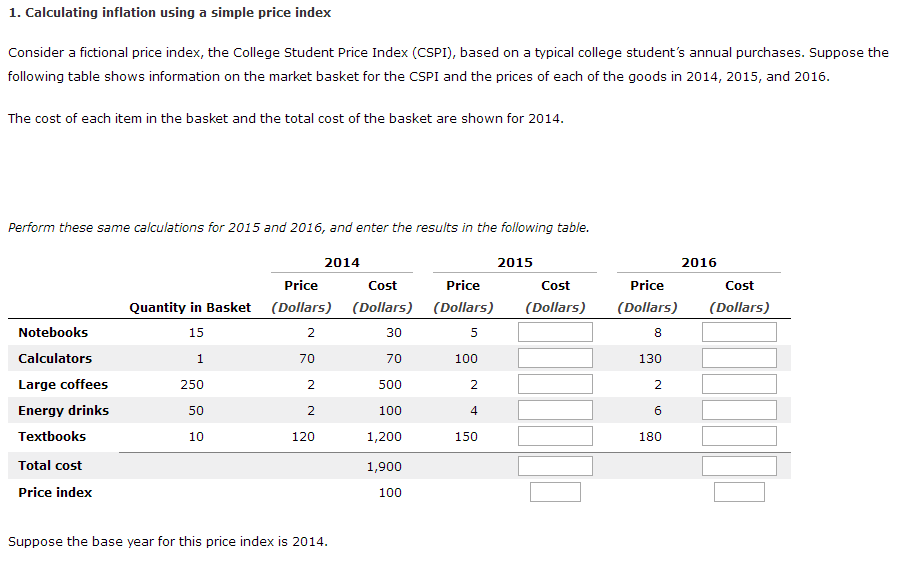Select 2015 cost field for Calculators
Screen dimensions: 902x580
click(555, 358)
